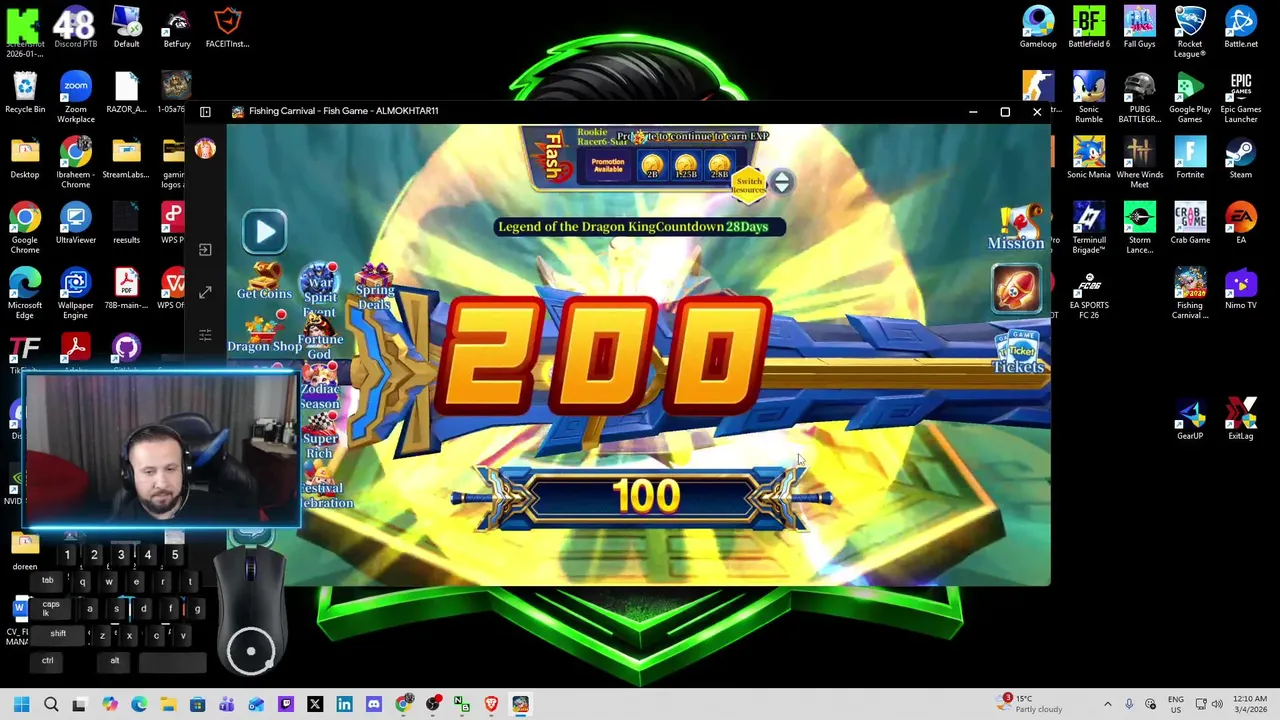Screen dimensions: 1280x720
Task: Toggle the Switch Resources arrows button
Action: tap(781, 182)
